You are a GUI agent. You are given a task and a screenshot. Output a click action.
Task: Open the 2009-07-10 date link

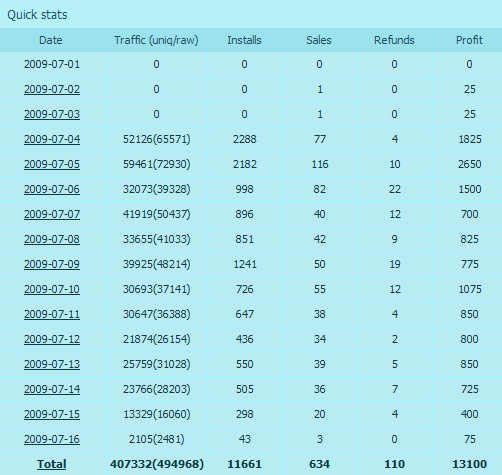pos(52,289)
